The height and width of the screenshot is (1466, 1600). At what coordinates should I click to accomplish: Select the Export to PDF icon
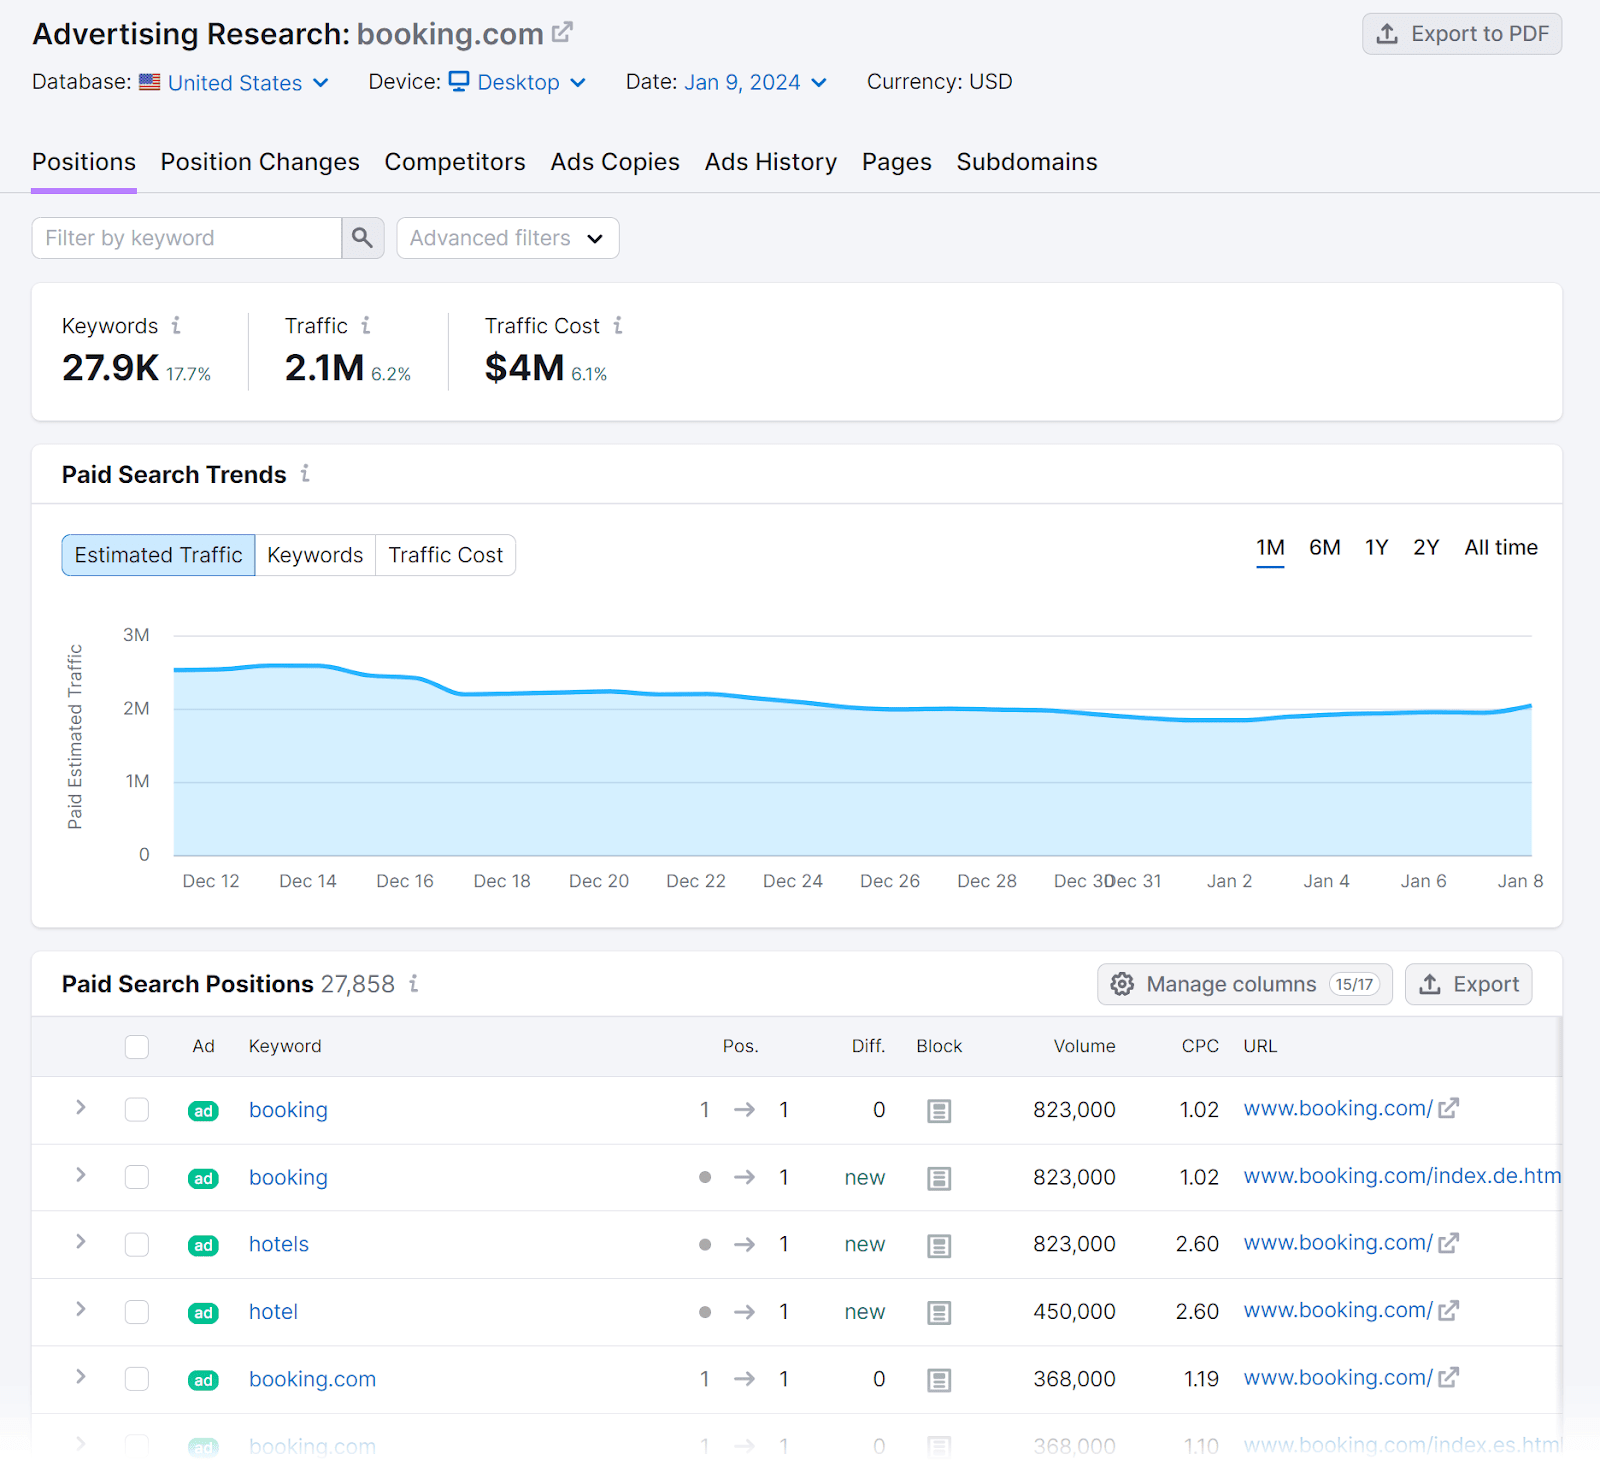[1387, 33]
